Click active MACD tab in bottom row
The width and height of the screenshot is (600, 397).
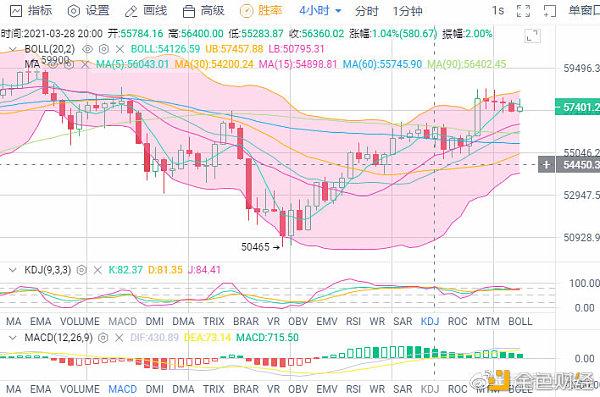(x=122, y=389)
